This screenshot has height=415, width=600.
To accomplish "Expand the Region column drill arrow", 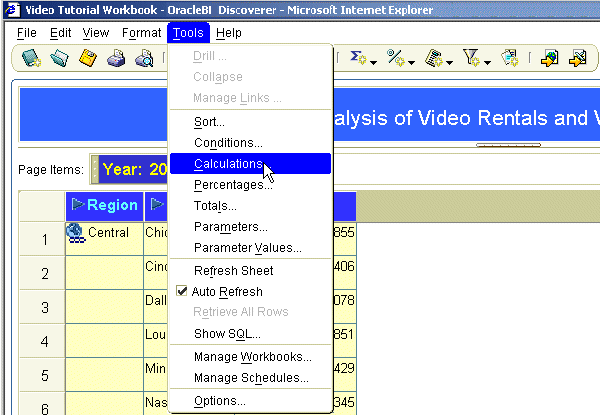I will [78, 204].
